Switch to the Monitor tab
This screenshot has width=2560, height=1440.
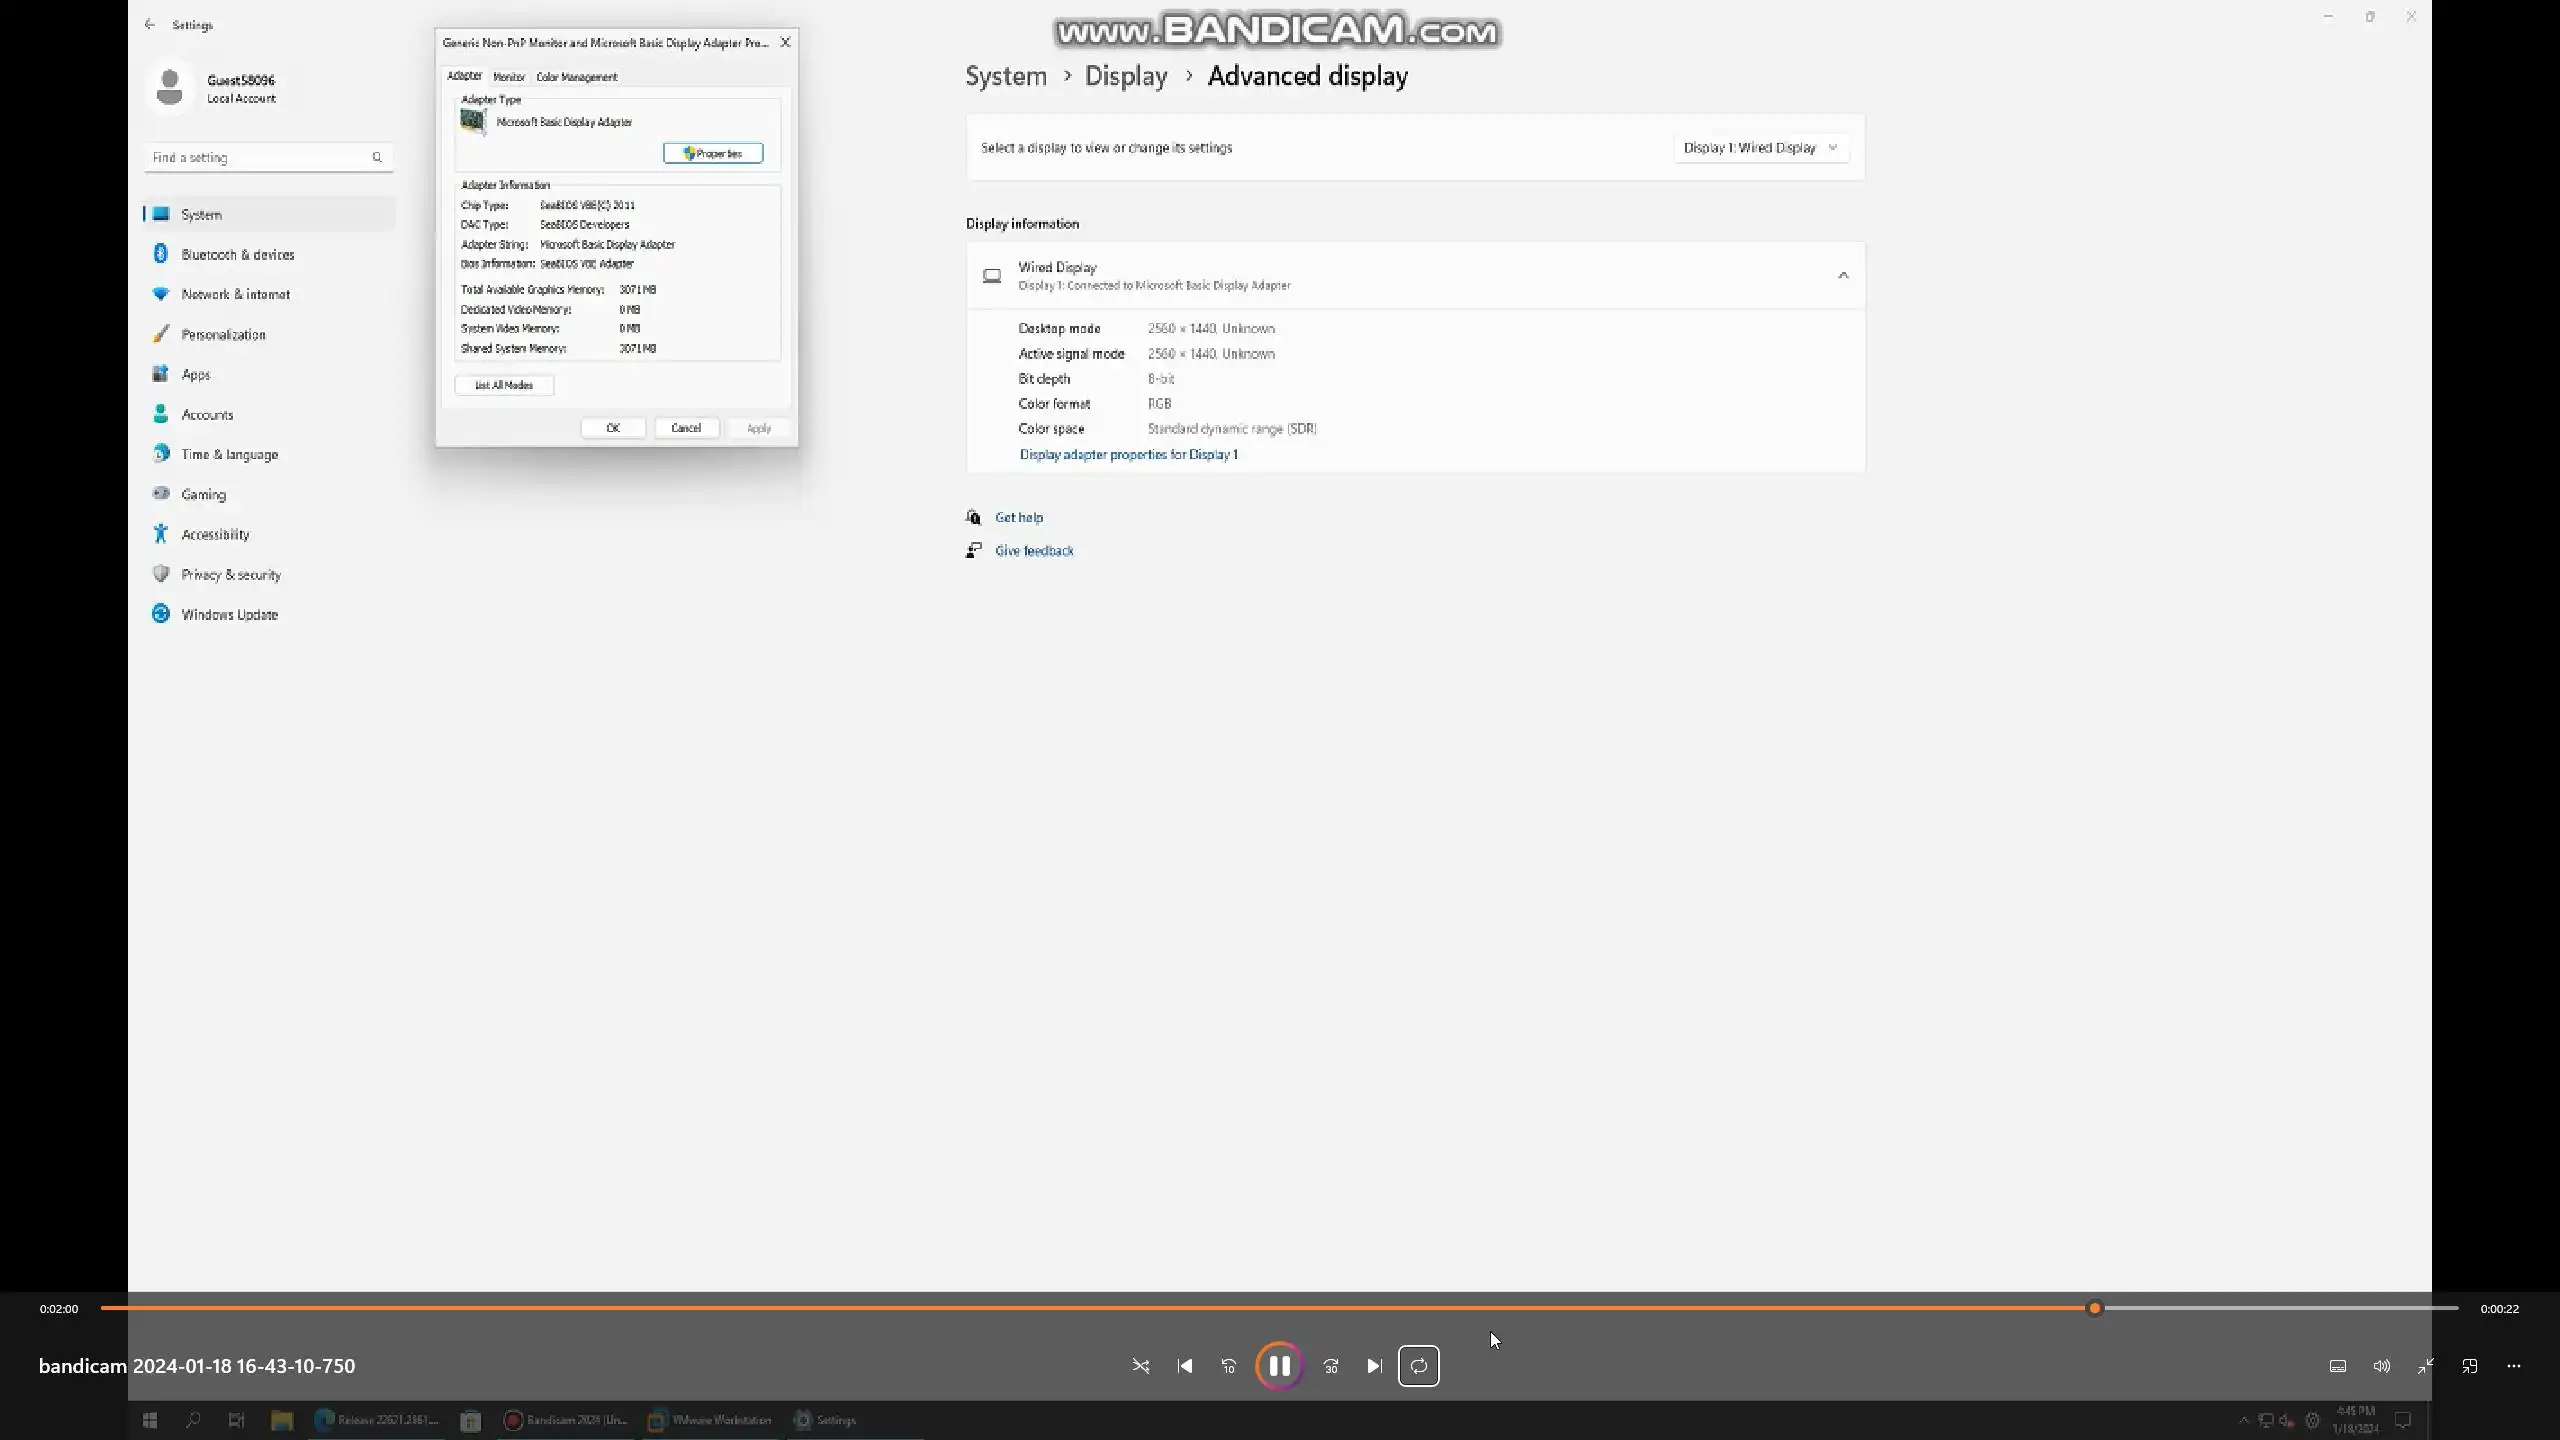509,77
